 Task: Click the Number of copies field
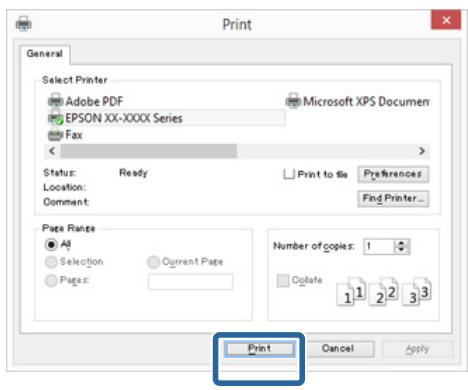[379, 247]
